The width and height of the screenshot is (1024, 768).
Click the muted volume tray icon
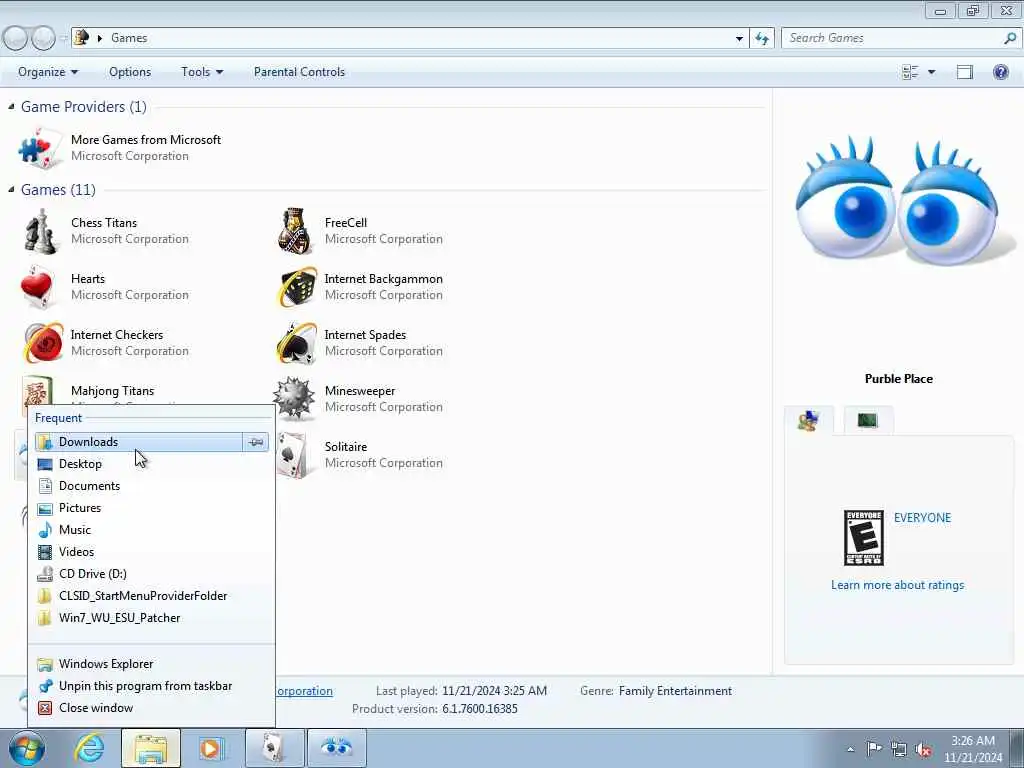tap(923, 749)
